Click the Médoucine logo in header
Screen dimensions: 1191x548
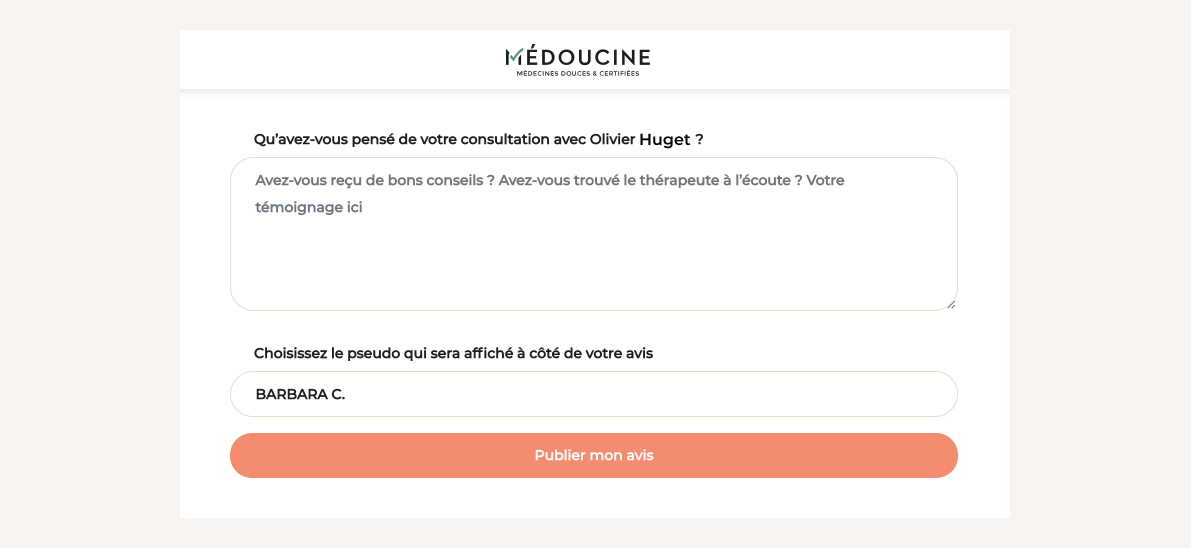point(577,60)
